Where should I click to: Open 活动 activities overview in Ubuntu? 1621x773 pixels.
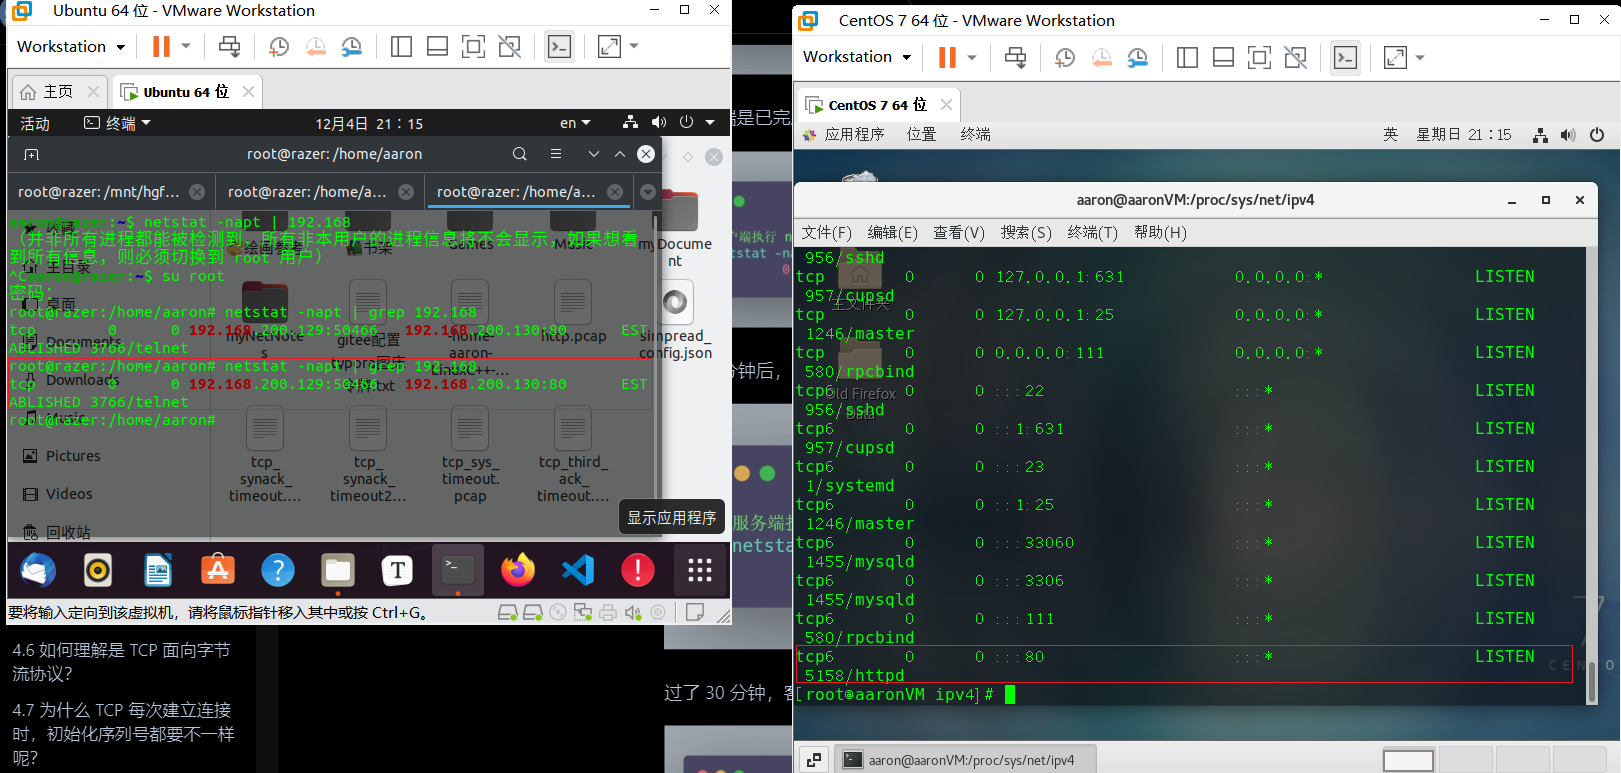tap(35, 123)
